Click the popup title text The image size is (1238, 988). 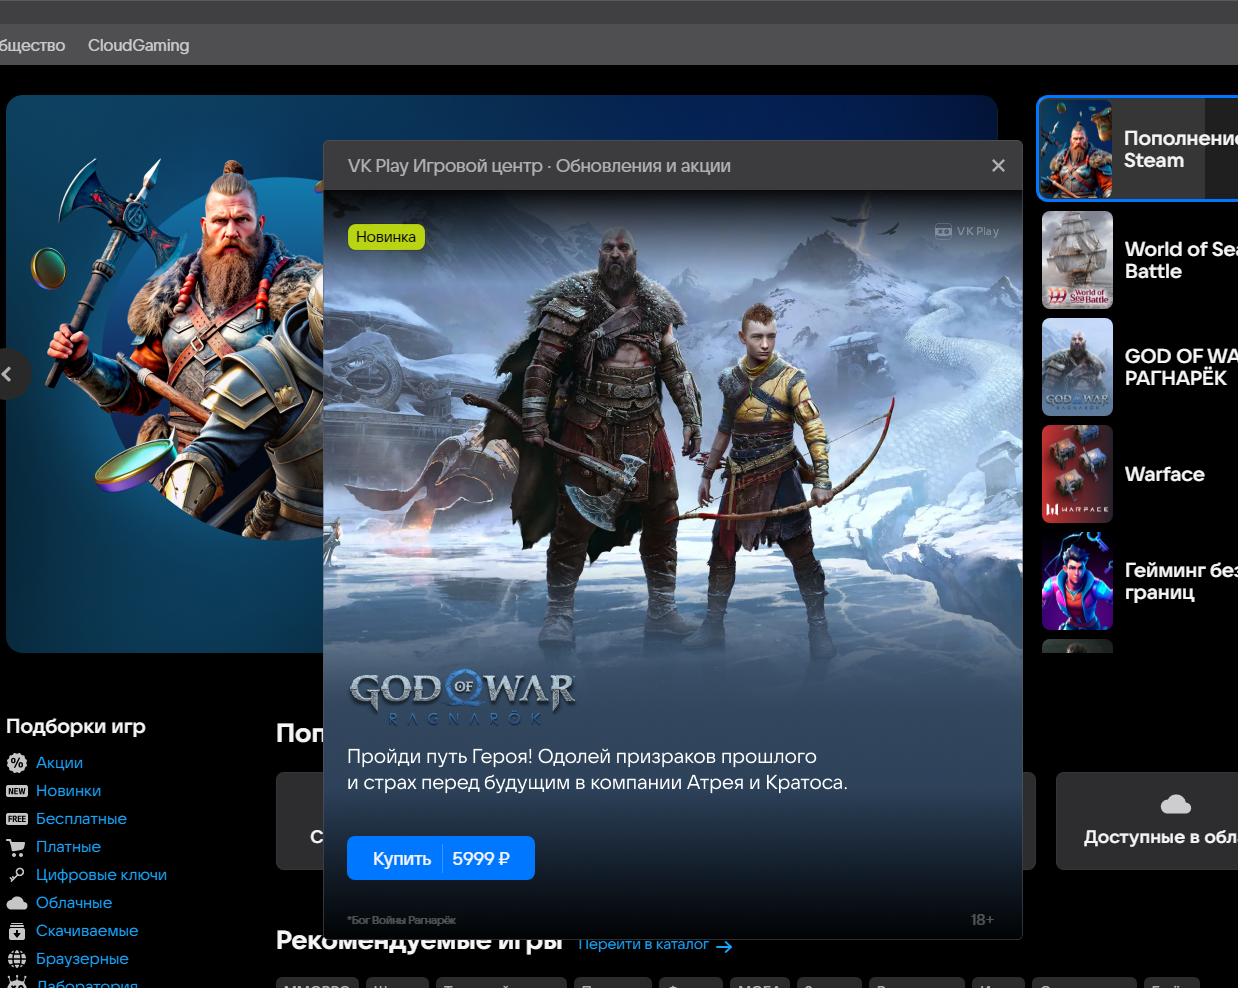(539, 165)
